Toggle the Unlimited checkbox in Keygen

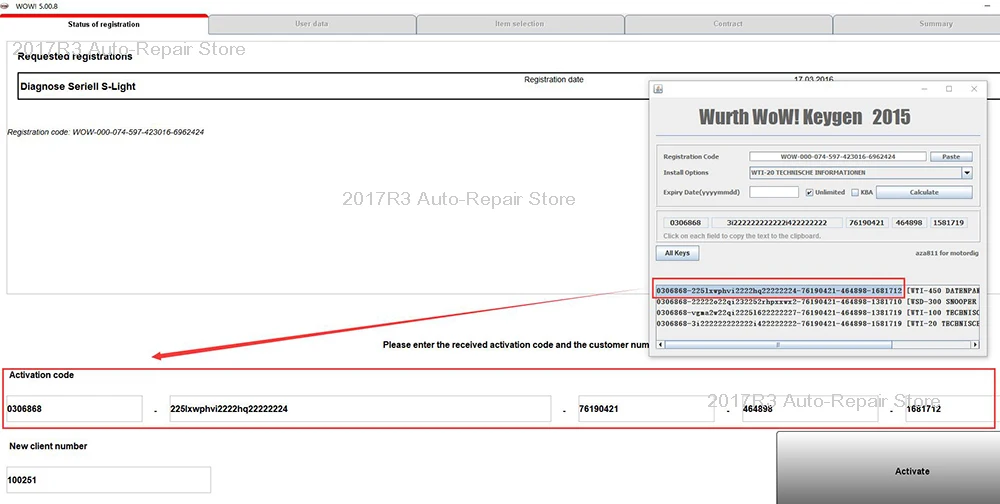809,192
